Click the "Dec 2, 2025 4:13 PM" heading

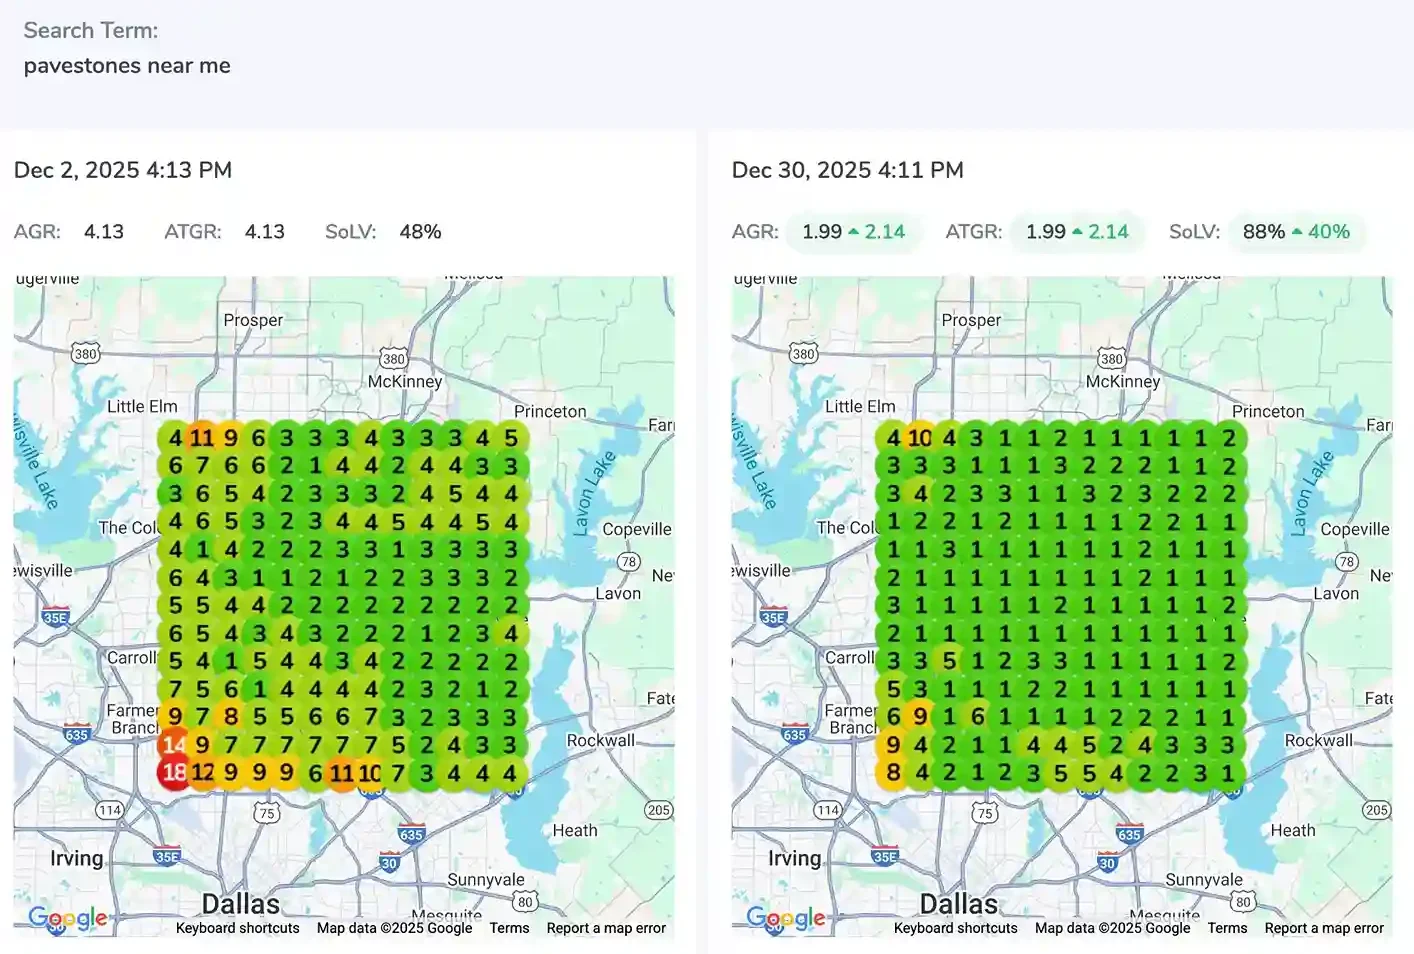point(123,170)
